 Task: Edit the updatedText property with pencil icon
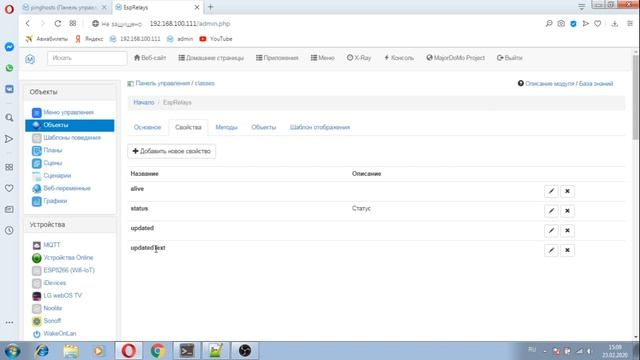551,250
